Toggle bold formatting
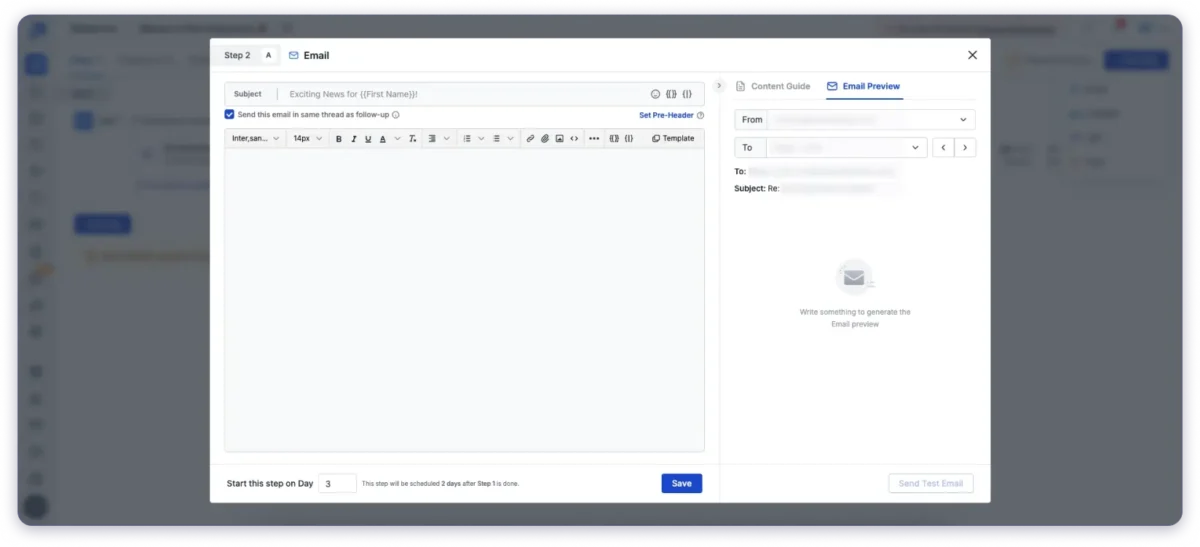1200x547 pixels. click(339, 139)
